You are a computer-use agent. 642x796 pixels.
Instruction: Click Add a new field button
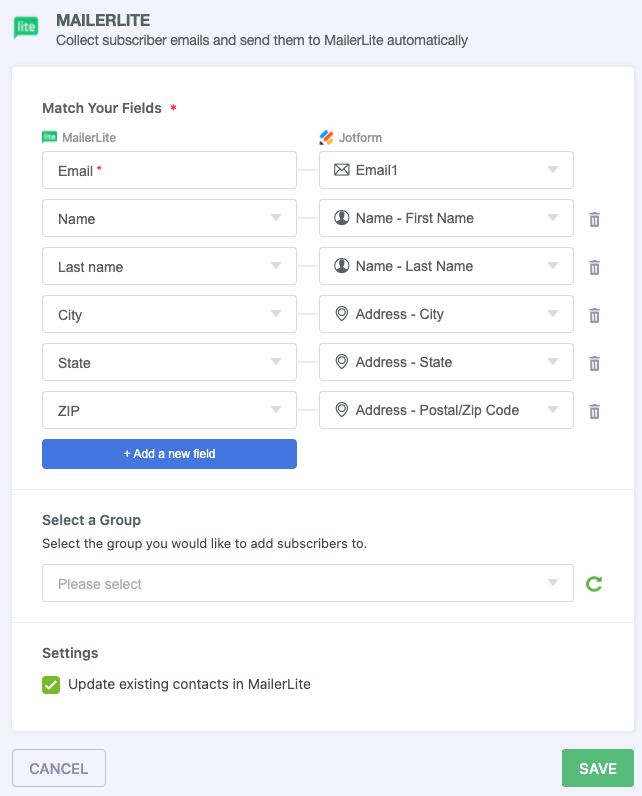[x=169, y=454]
